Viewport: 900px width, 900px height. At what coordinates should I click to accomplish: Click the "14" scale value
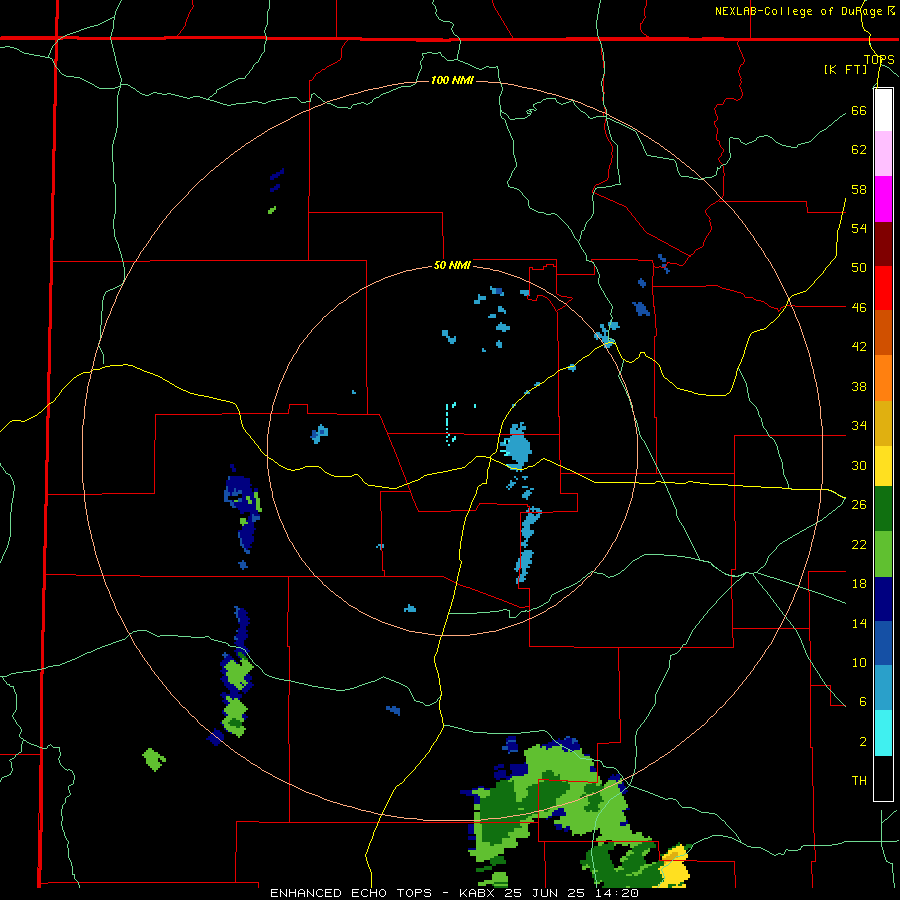[859, 623]
